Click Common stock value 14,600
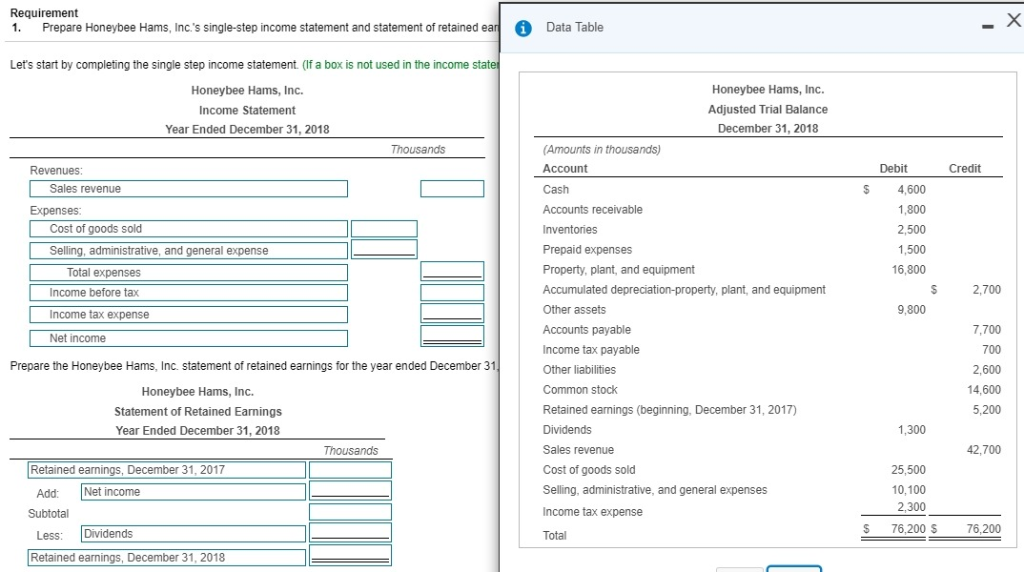 (984, 390)
